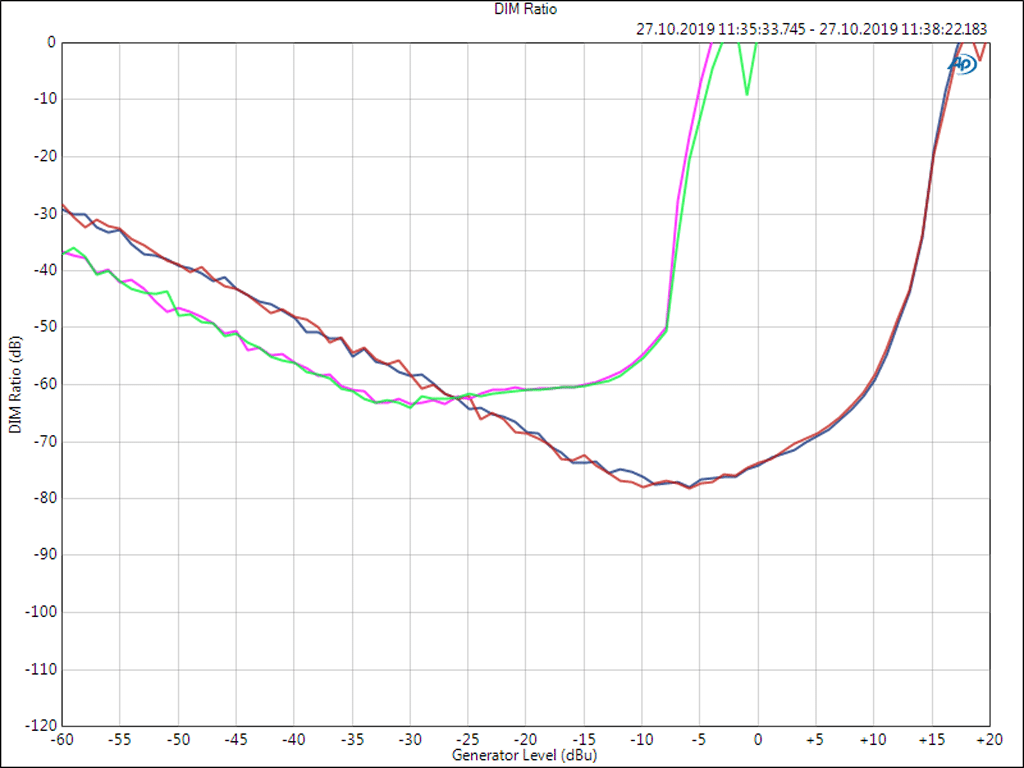Viewport: 1024px width, 768px height.
Task: Click the +10 tick on the horizontal axis
Action: coord(872,739)
